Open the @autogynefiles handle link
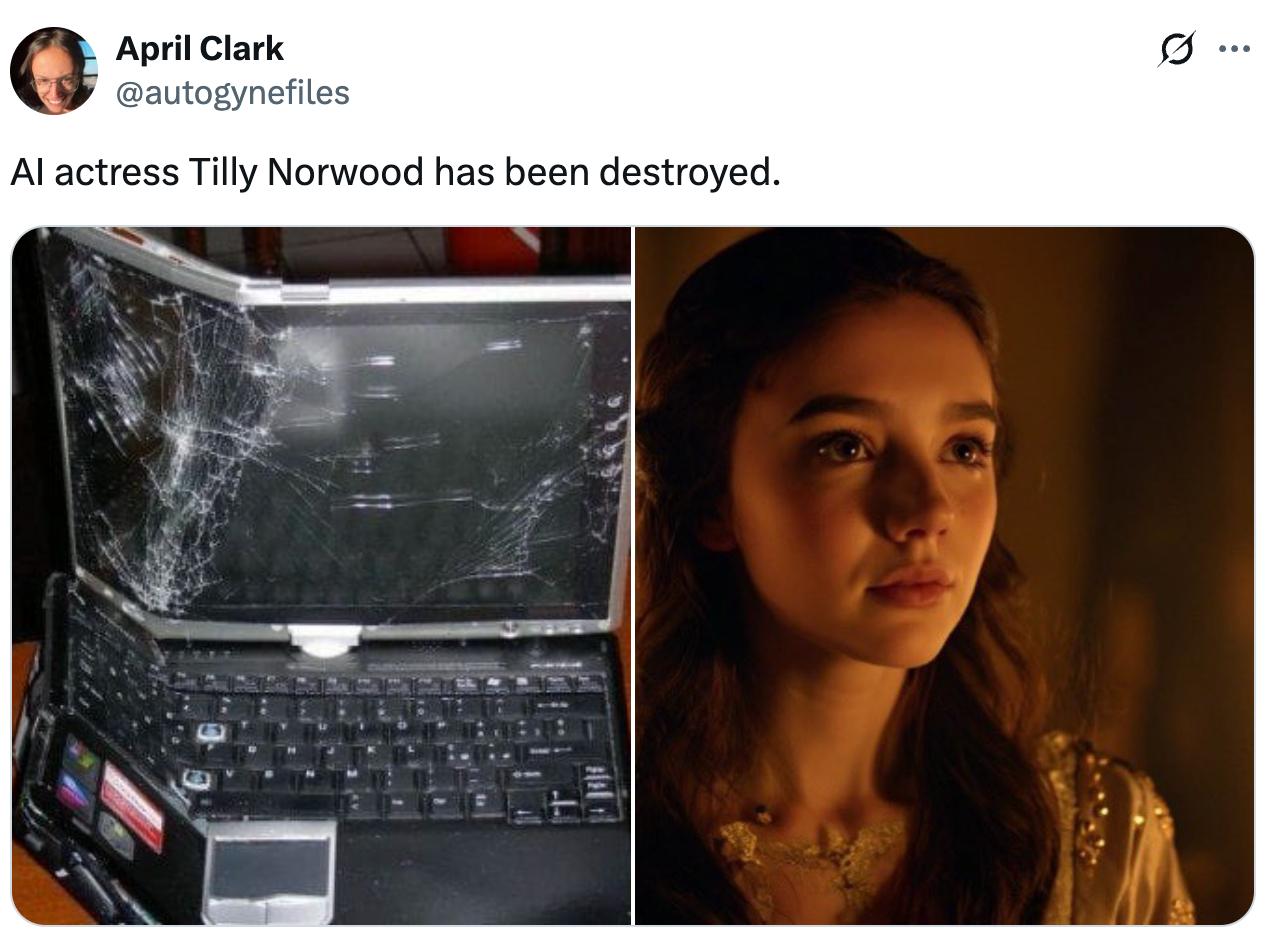The height and width of the screenshot is (944, 1266). pyautogui.click(x=233, y=93)
